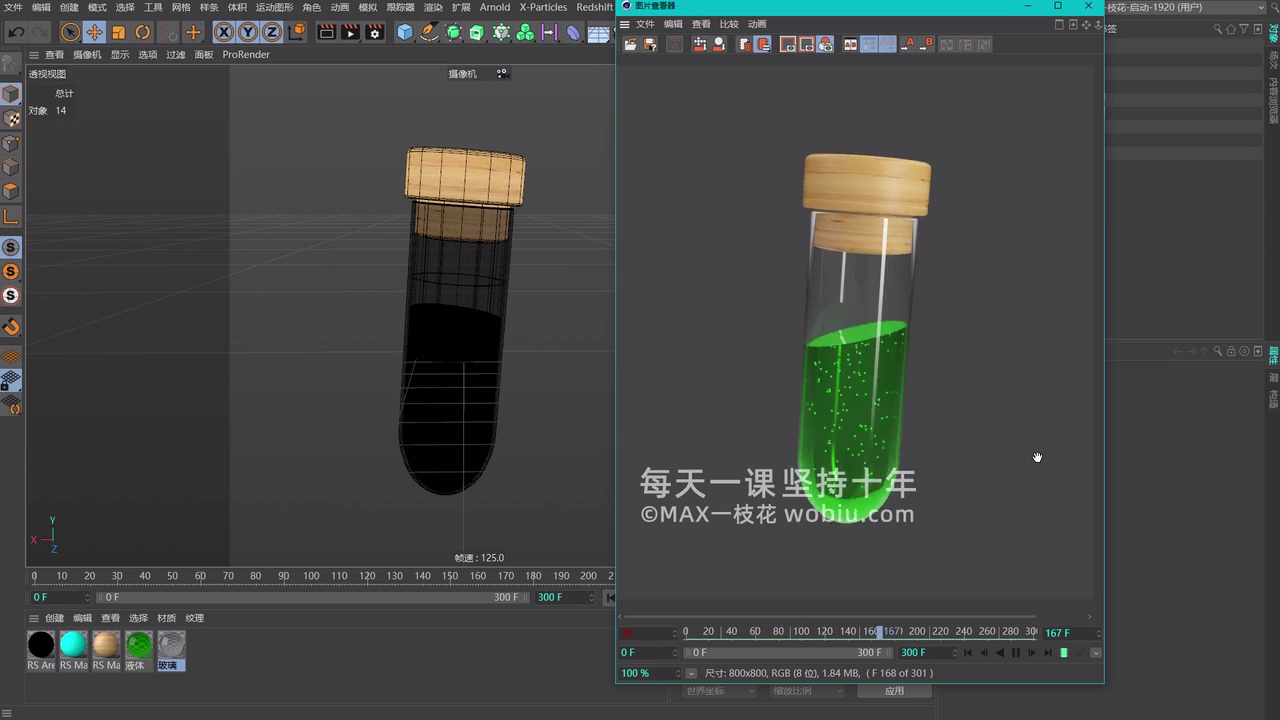Toggle the Z axis lock

(x=272, y=32)
